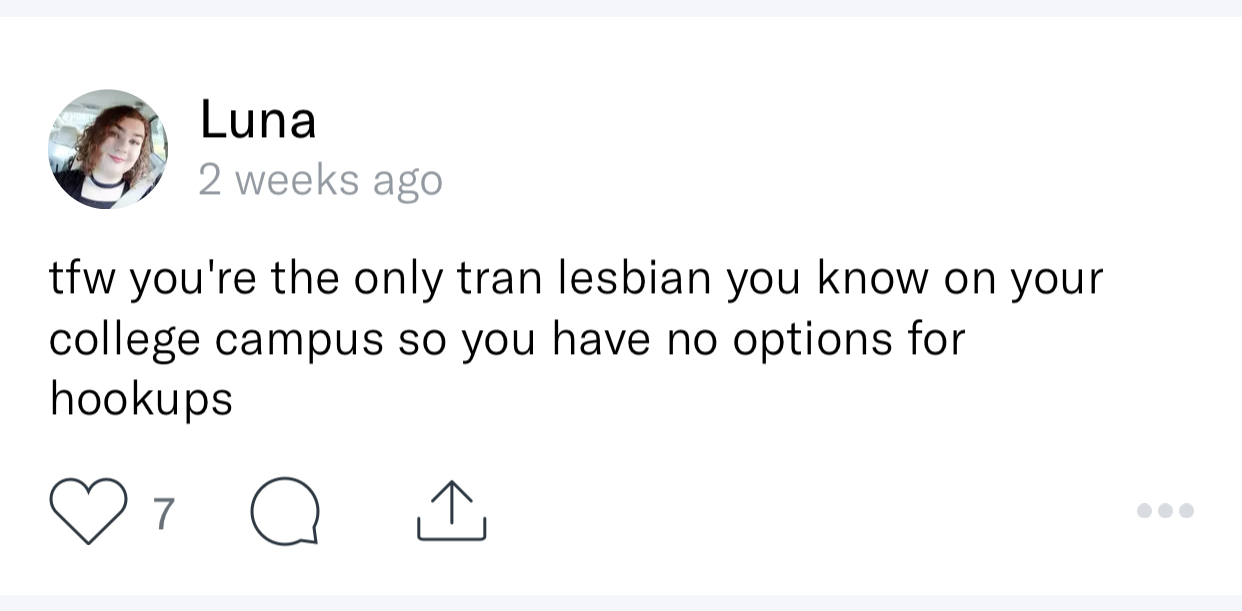Viewport: 1242px width, 611px height.
Task: Like the post with the heart icon
Action: (x=88, y=511)
